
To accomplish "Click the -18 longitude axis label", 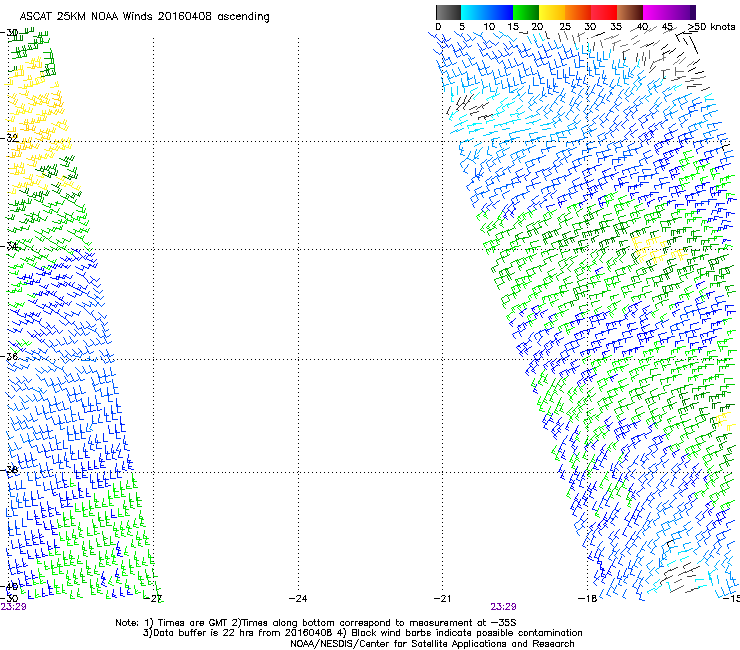I will click(x=588, y=599).
